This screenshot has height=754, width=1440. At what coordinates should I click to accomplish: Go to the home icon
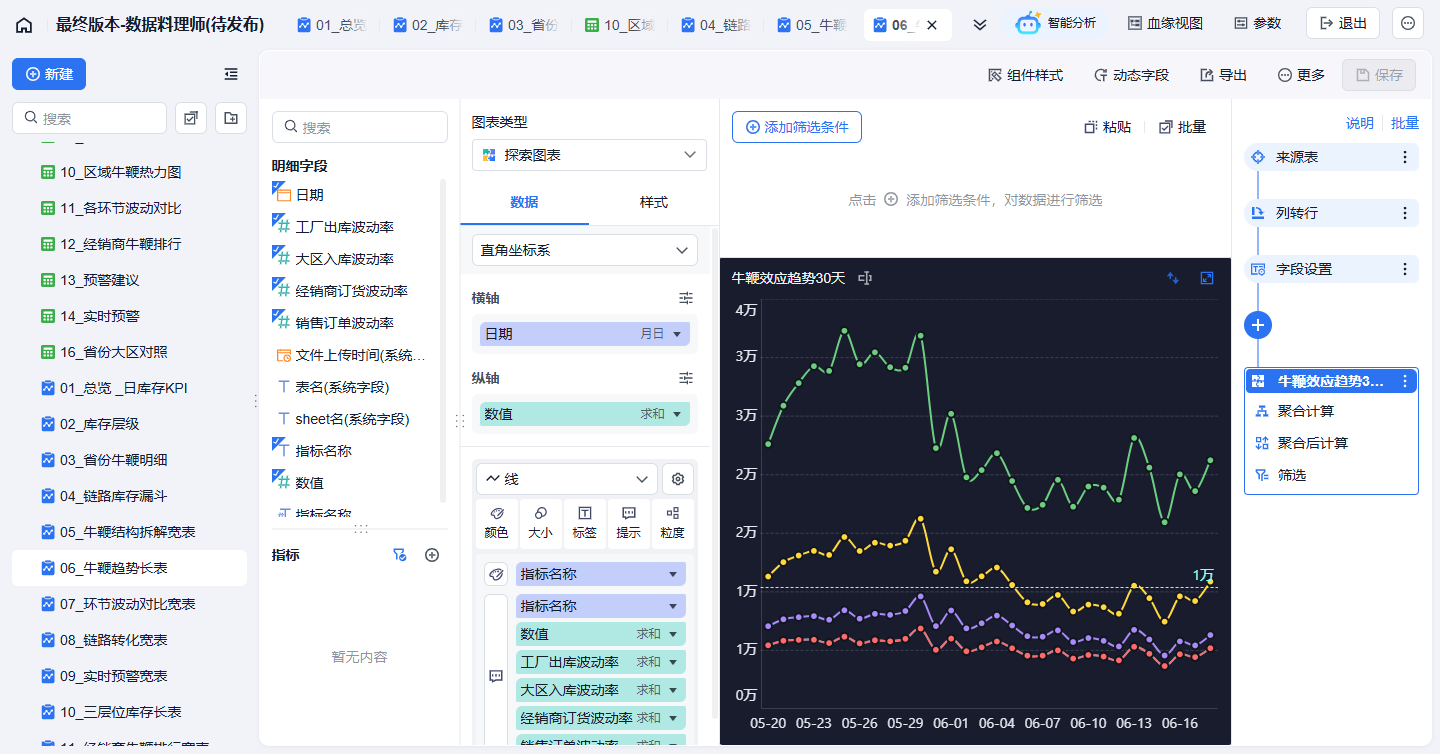(24, 25)
